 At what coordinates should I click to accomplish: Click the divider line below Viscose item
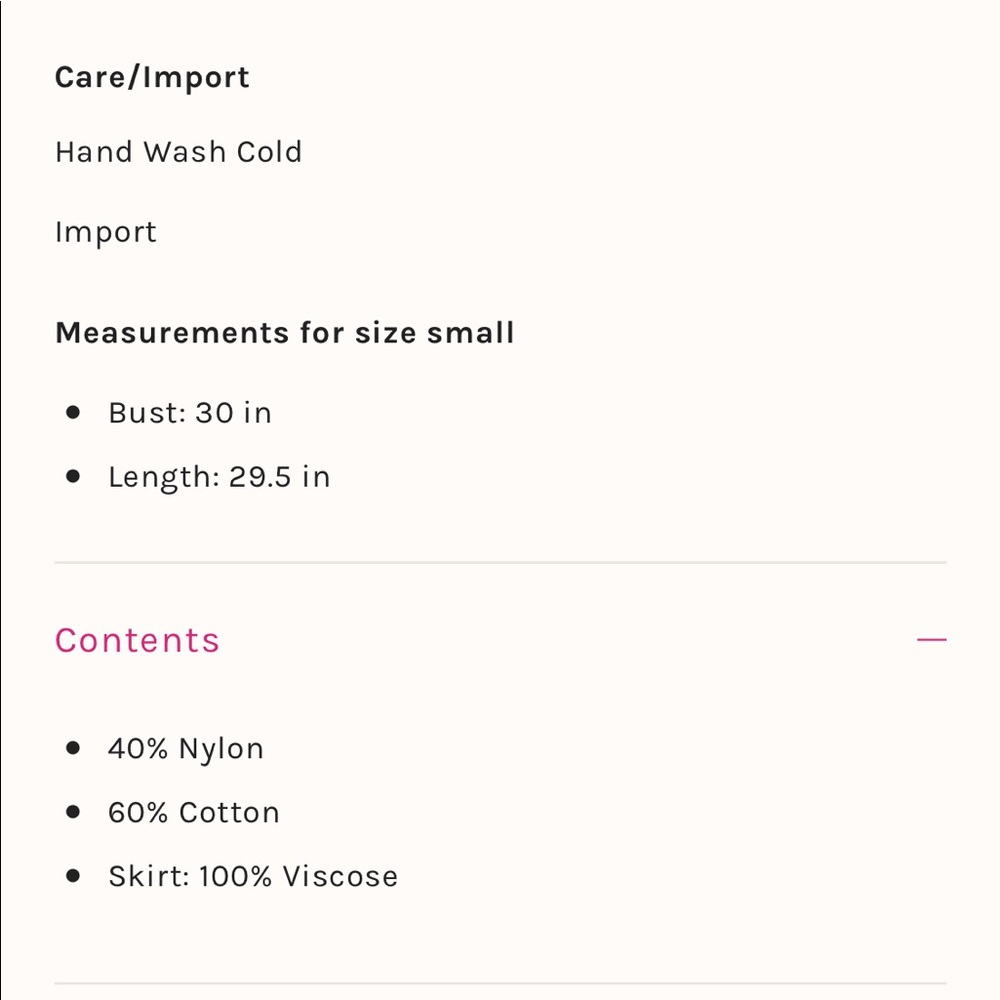pyautogui.click(x=501, y=983)
